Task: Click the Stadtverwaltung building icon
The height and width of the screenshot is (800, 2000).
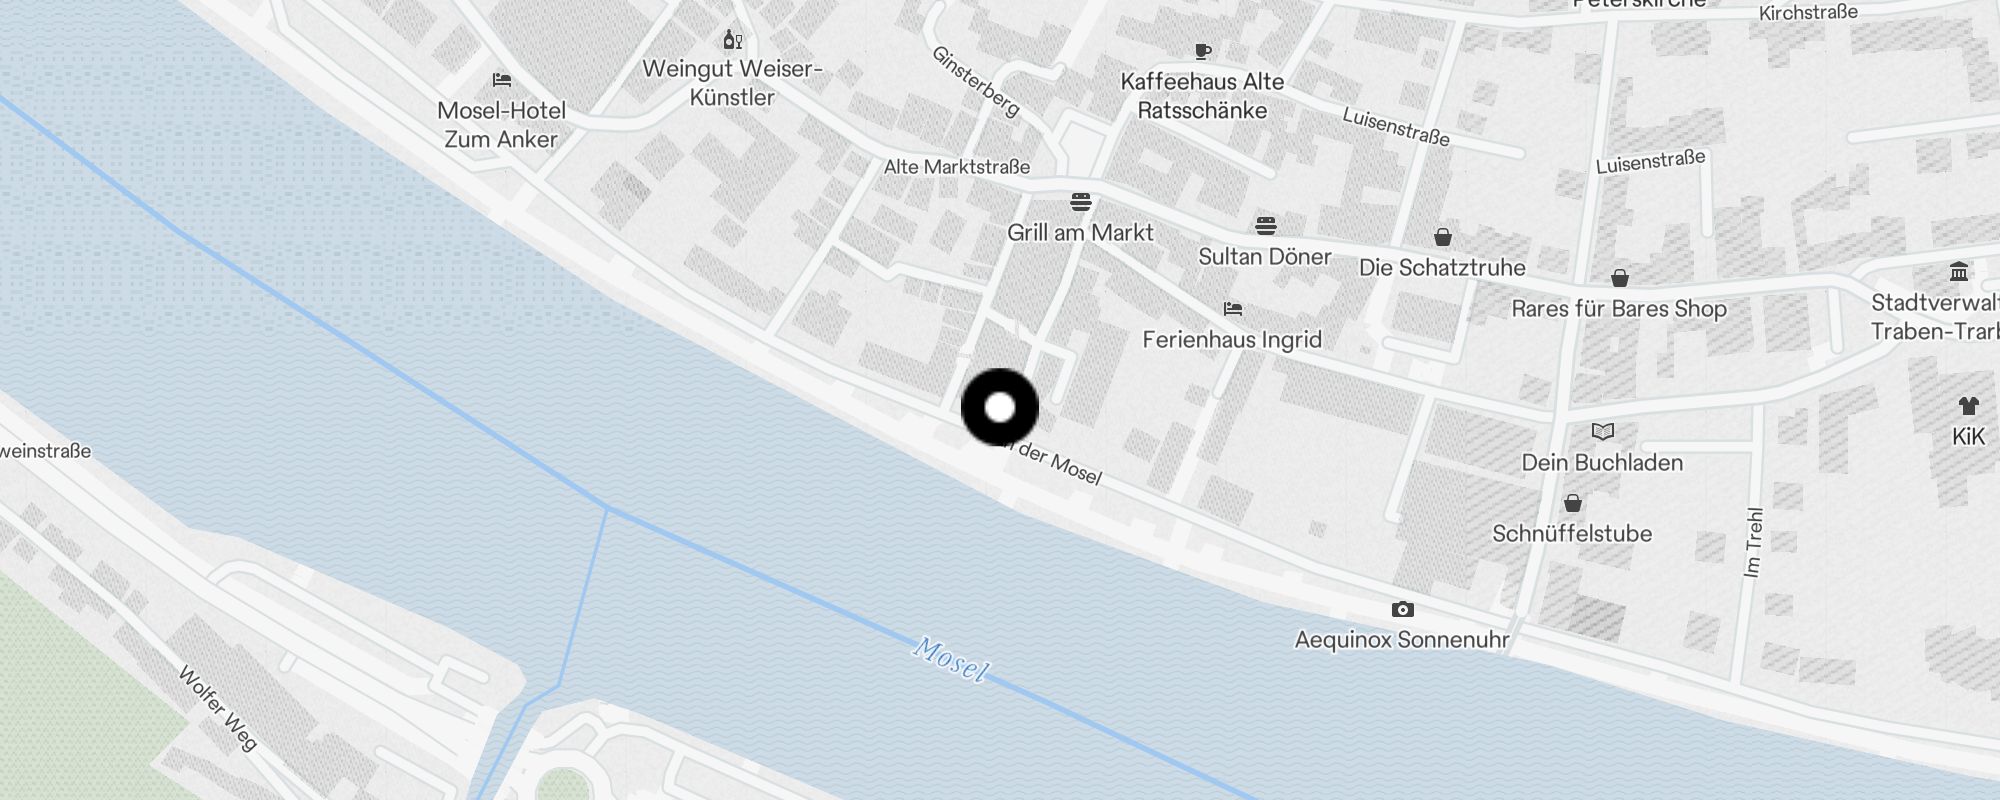Action: pos(1959,272)
